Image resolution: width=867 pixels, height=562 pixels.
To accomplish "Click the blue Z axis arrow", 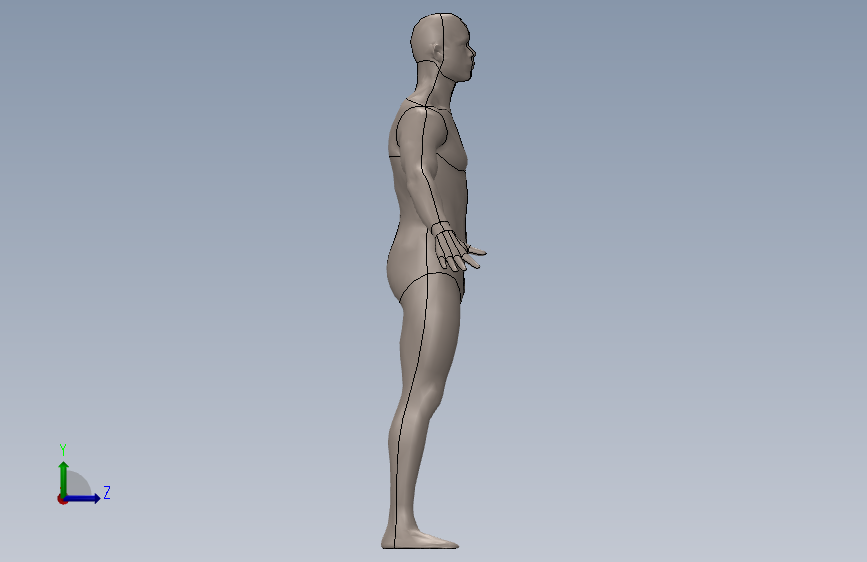I will click(x=82, y=498).
